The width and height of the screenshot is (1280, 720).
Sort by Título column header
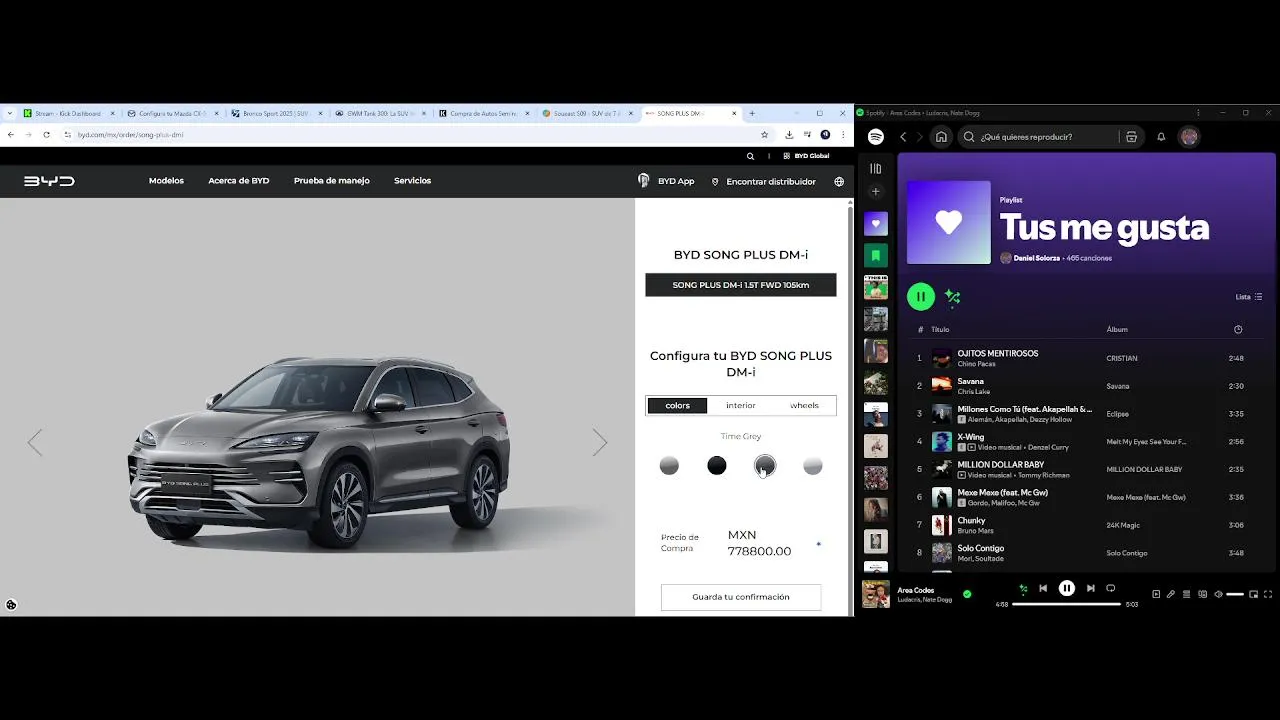pyautogui.click(x=940, y=329)
